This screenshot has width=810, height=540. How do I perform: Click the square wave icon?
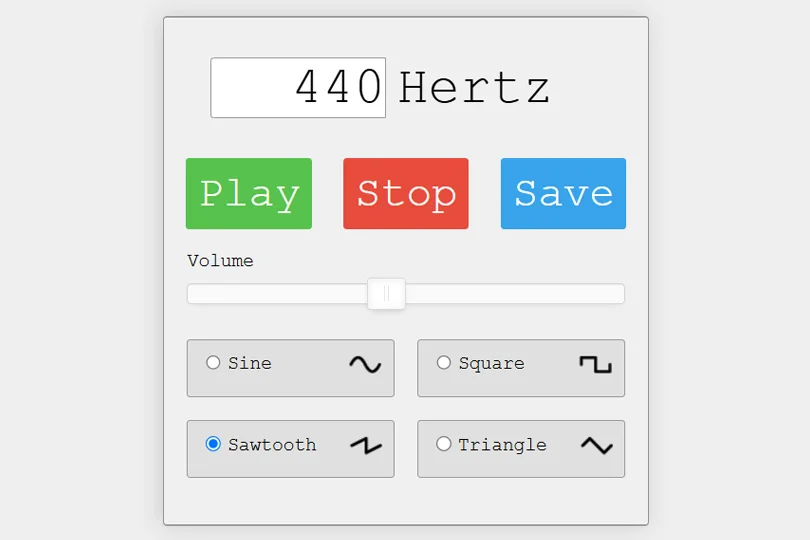pyautogui.click(x=595, y=364)
